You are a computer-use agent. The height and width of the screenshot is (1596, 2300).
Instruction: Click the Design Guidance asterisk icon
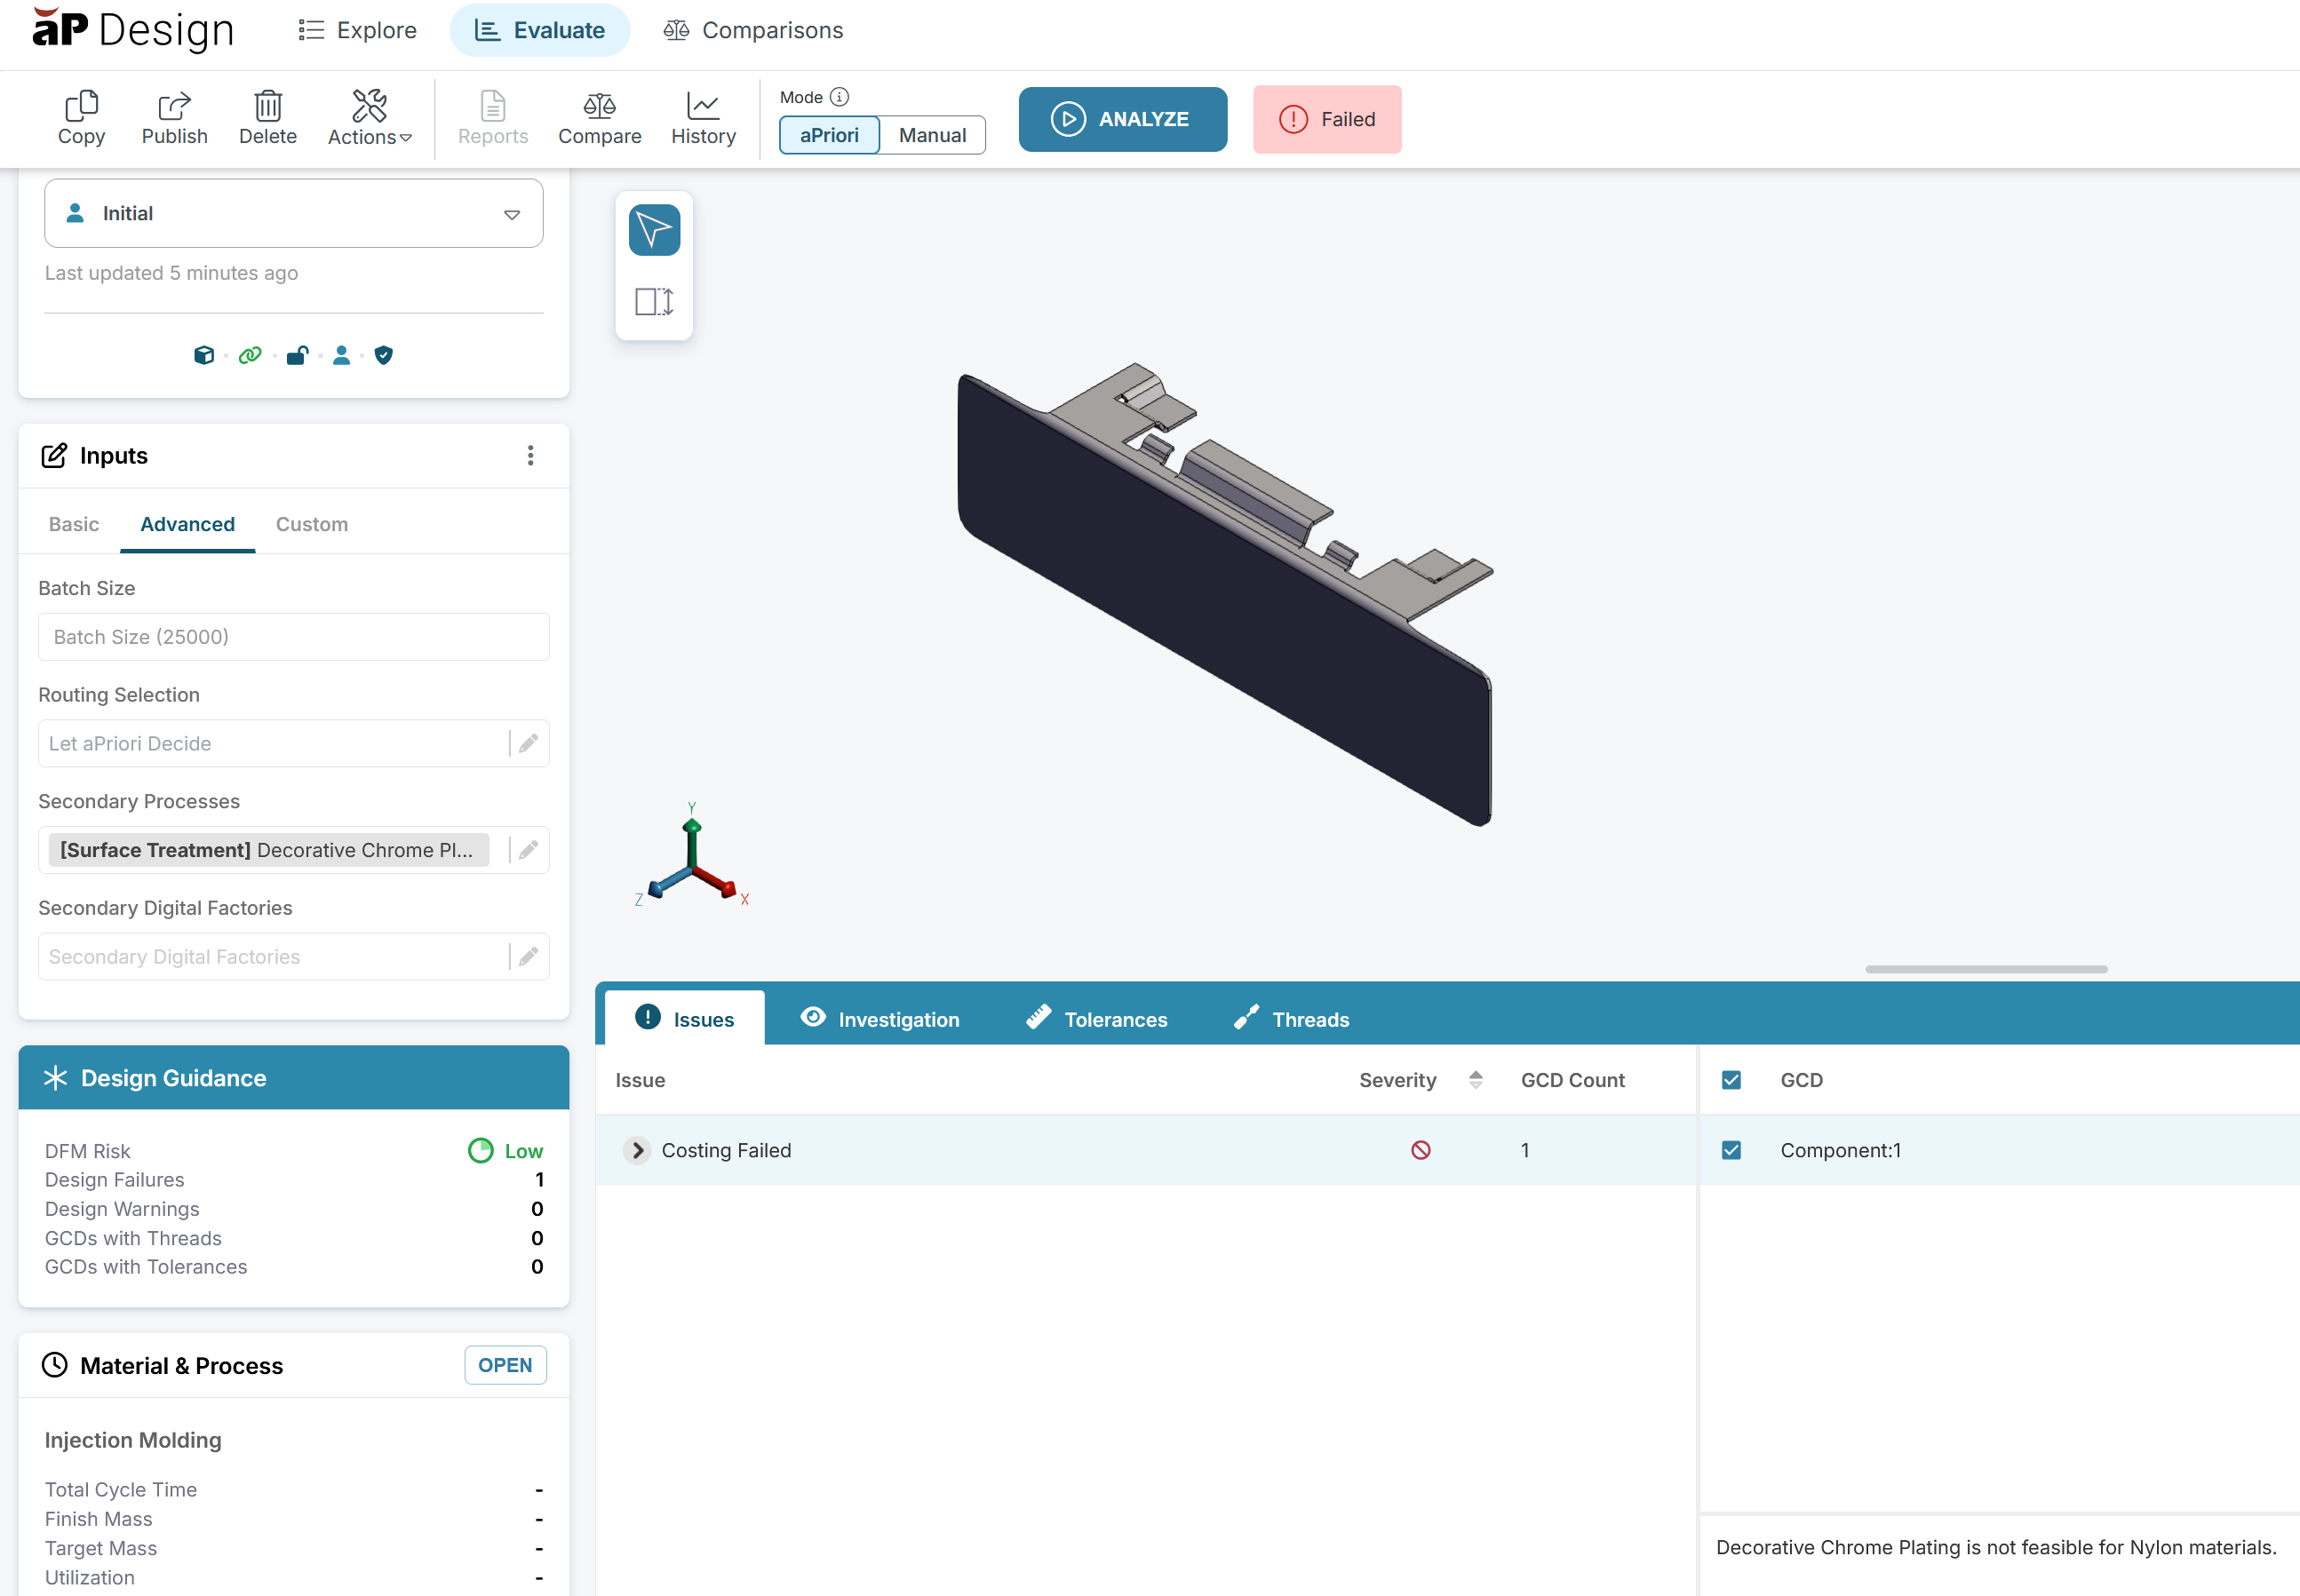click(x=55, y=1078)
